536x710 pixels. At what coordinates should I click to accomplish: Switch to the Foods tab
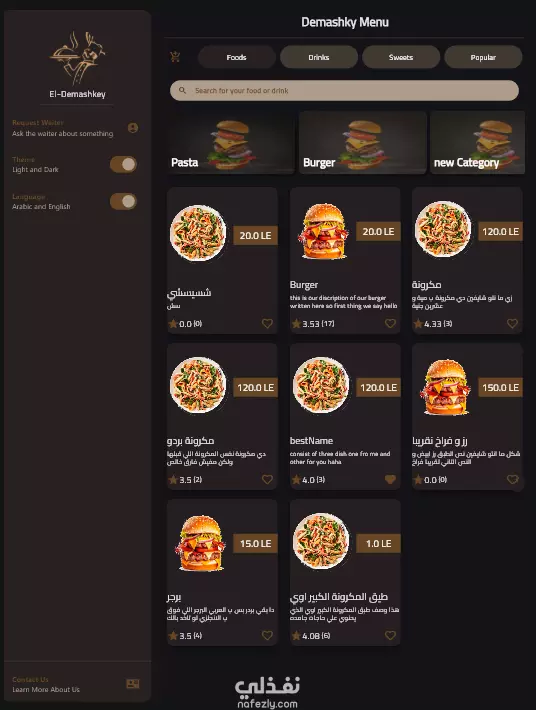[237, 57]
